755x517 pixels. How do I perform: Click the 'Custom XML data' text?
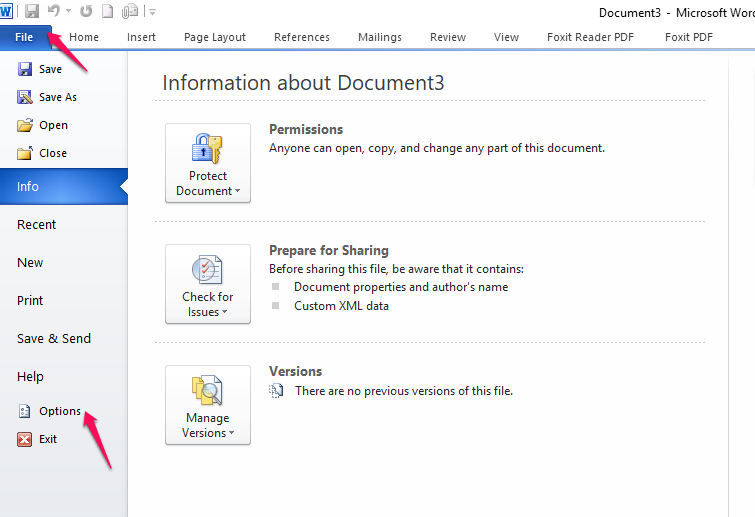(x=341, y=306)
